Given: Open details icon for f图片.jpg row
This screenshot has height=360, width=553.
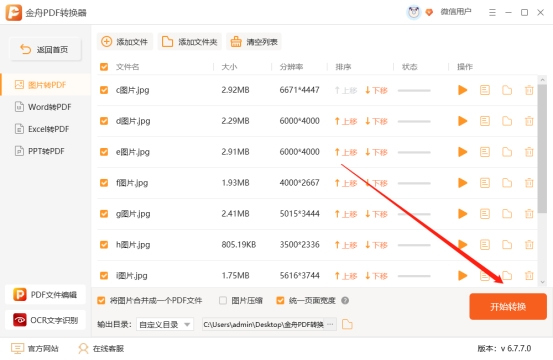Looking at the screenshot, I should pos(485,183).
